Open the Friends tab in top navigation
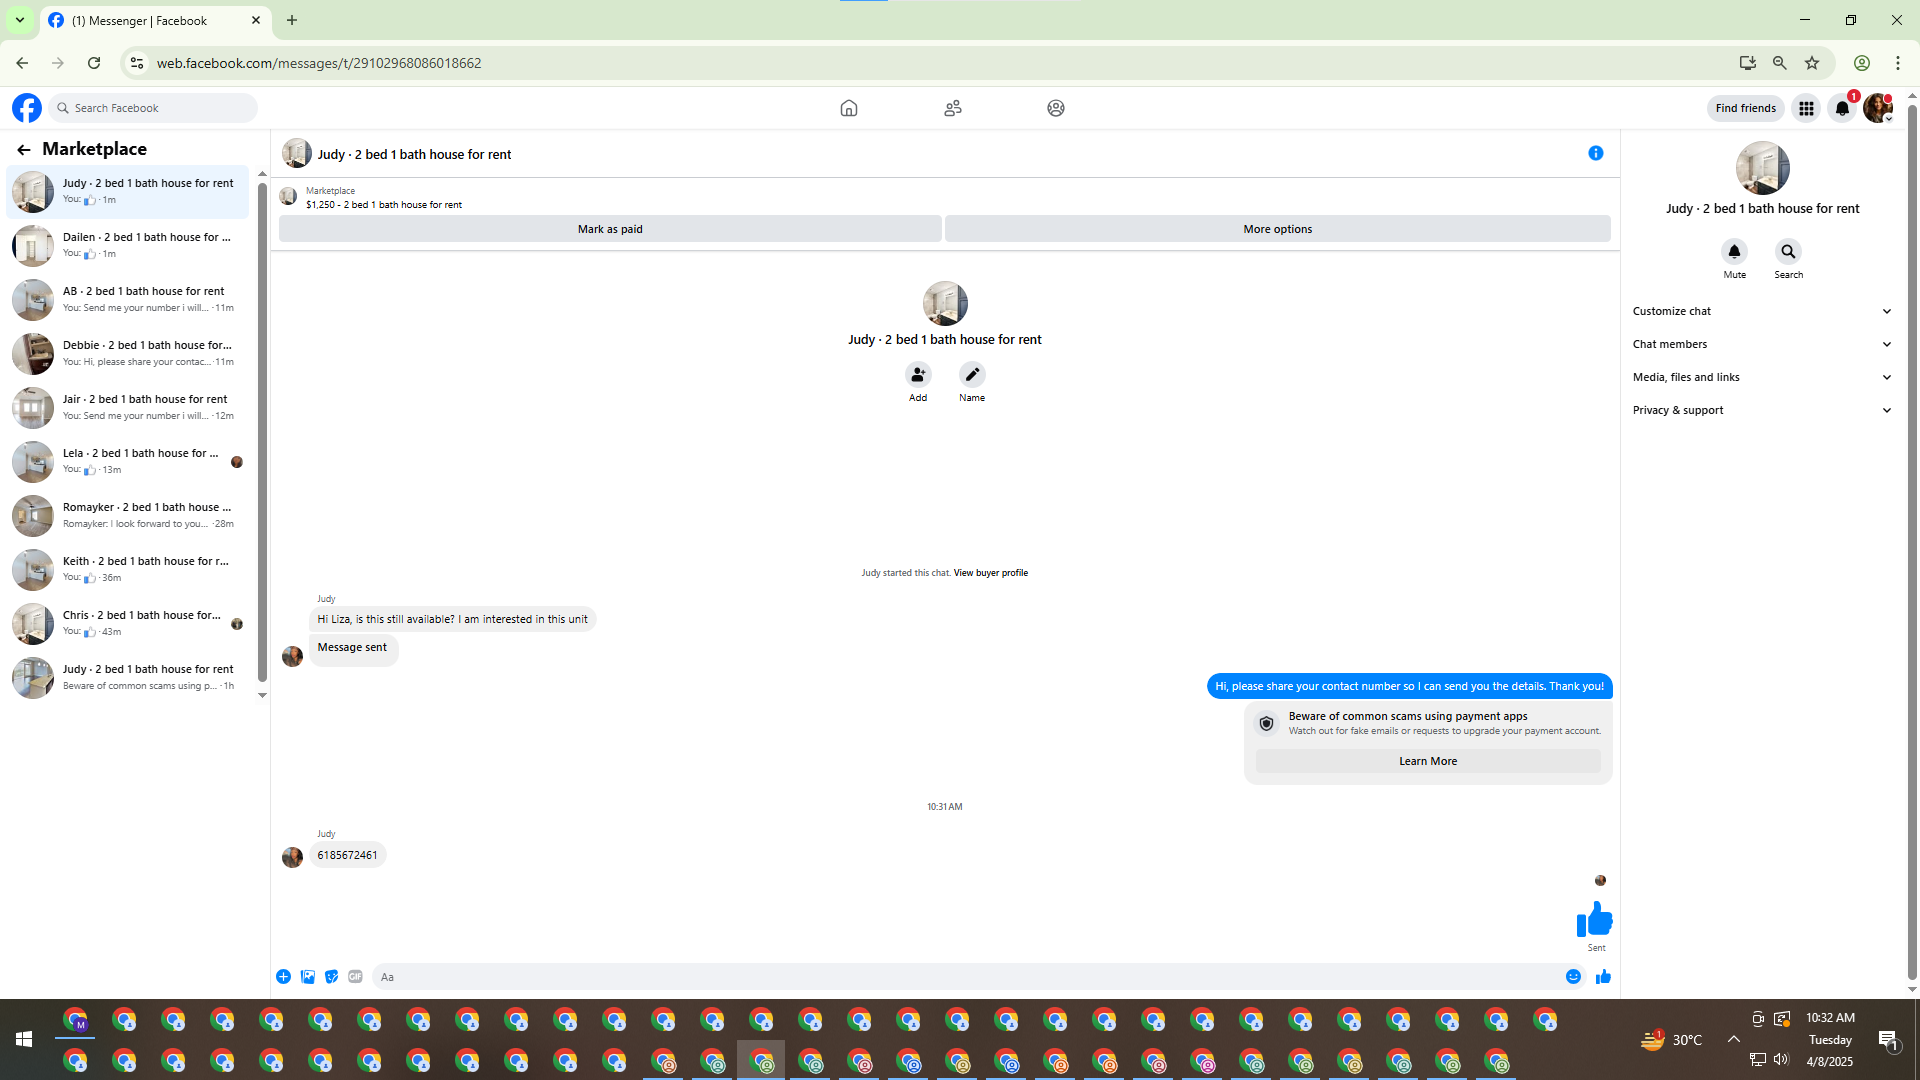 tap(952, 108)
